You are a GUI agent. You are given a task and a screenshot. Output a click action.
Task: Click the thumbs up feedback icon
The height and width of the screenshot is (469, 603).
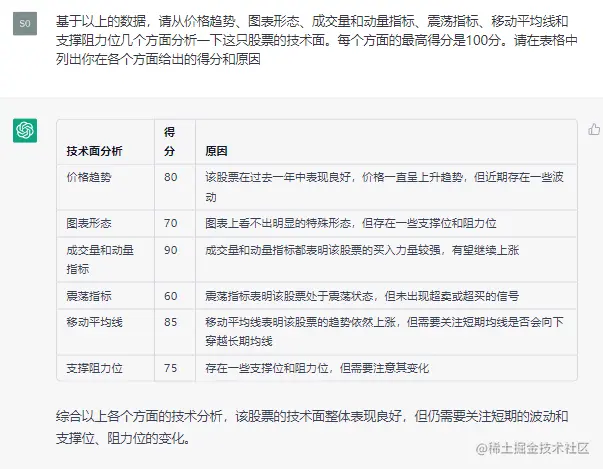(594, 129)
